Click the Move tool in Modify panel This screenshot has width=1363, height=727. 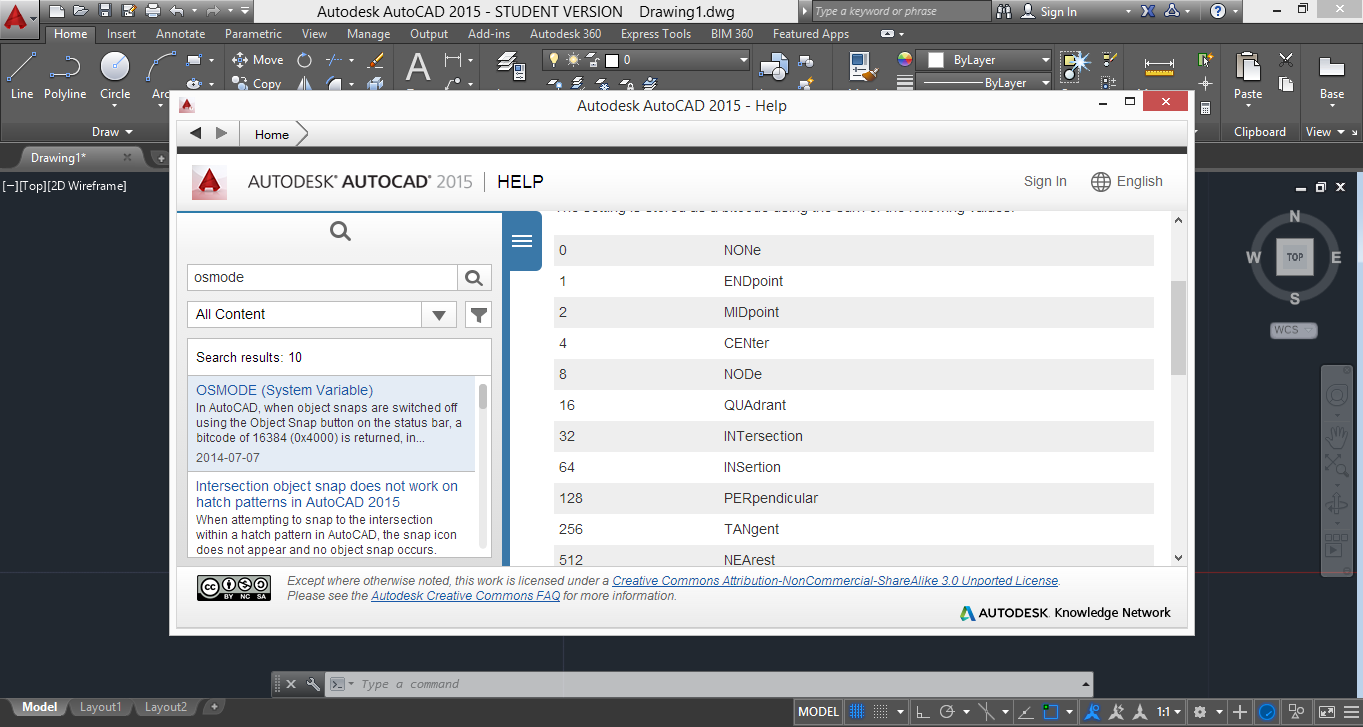258,60
